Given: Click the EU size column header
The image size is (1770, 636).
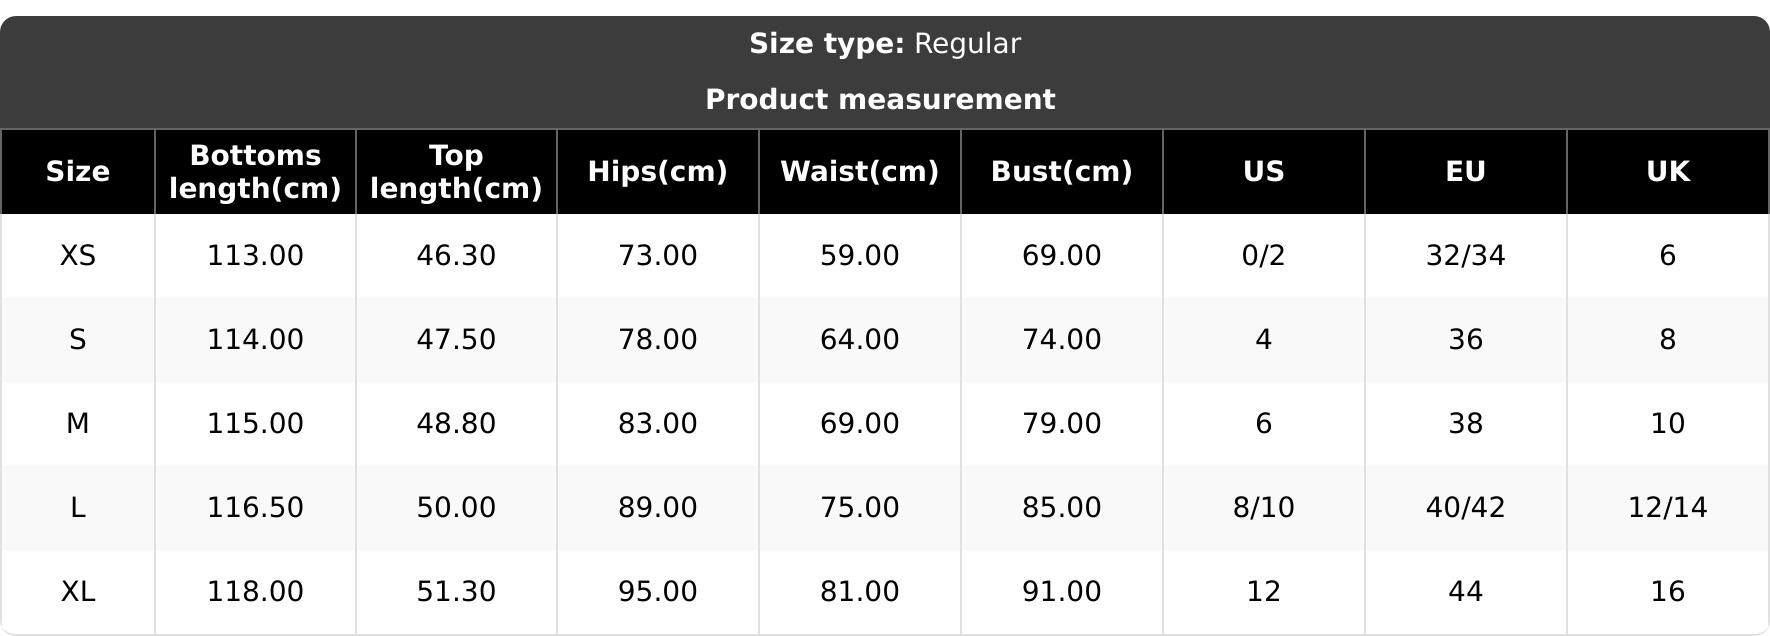Looking at the screenshot, I should 1465,172.
